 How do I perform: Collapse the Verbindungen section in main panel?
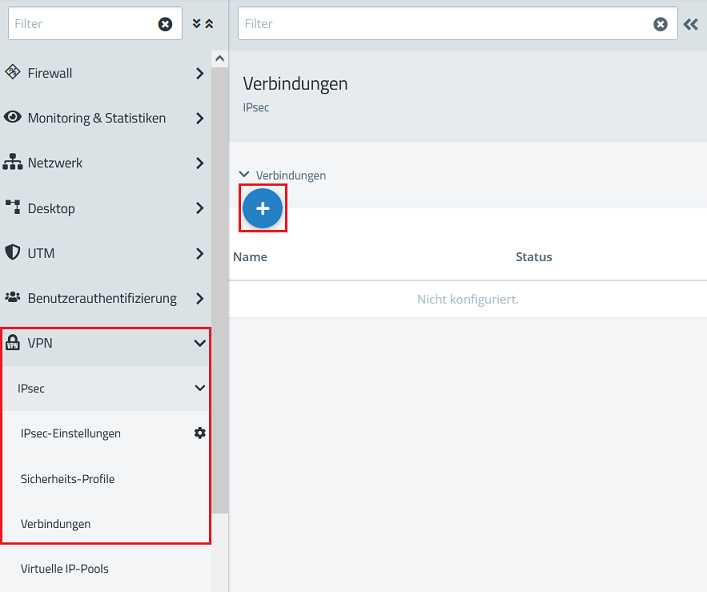245,175
